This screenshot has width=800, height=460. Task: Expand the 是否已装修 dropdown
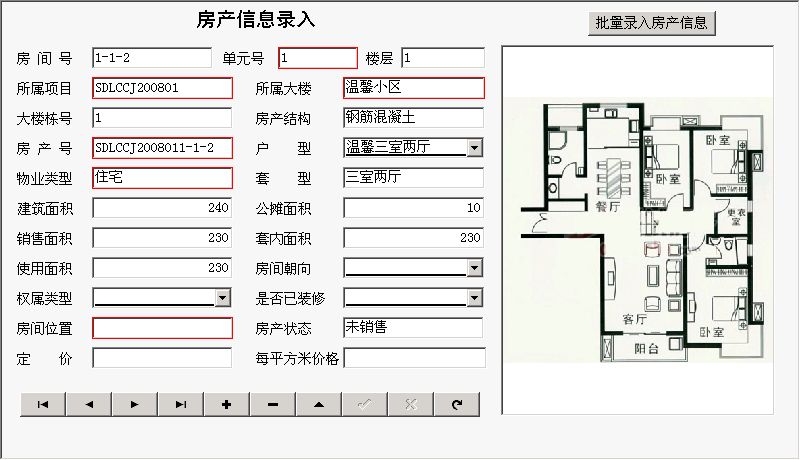click(474, 298)
